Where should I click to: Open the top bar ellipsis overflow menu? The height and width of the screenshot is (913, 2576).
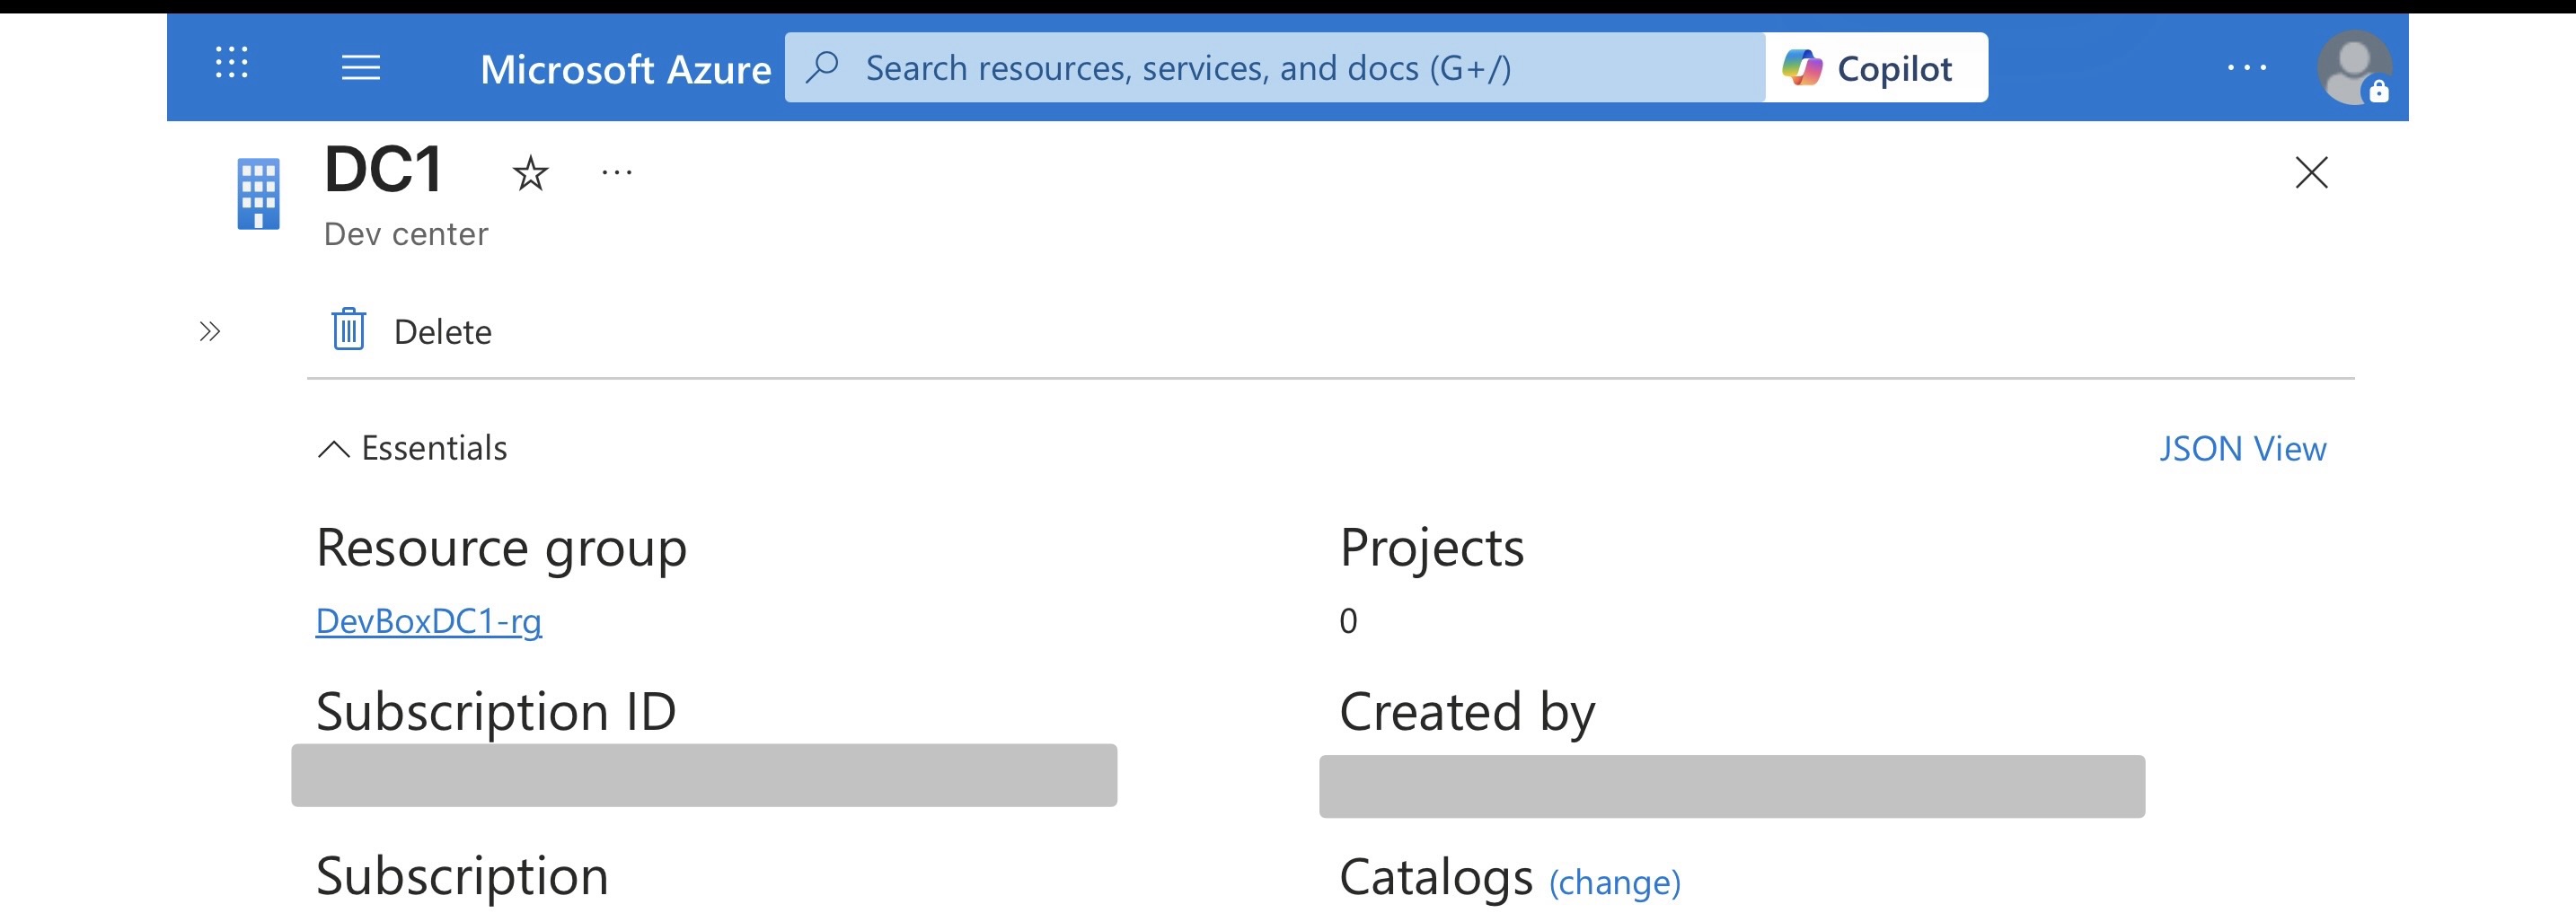[2246, 68]
